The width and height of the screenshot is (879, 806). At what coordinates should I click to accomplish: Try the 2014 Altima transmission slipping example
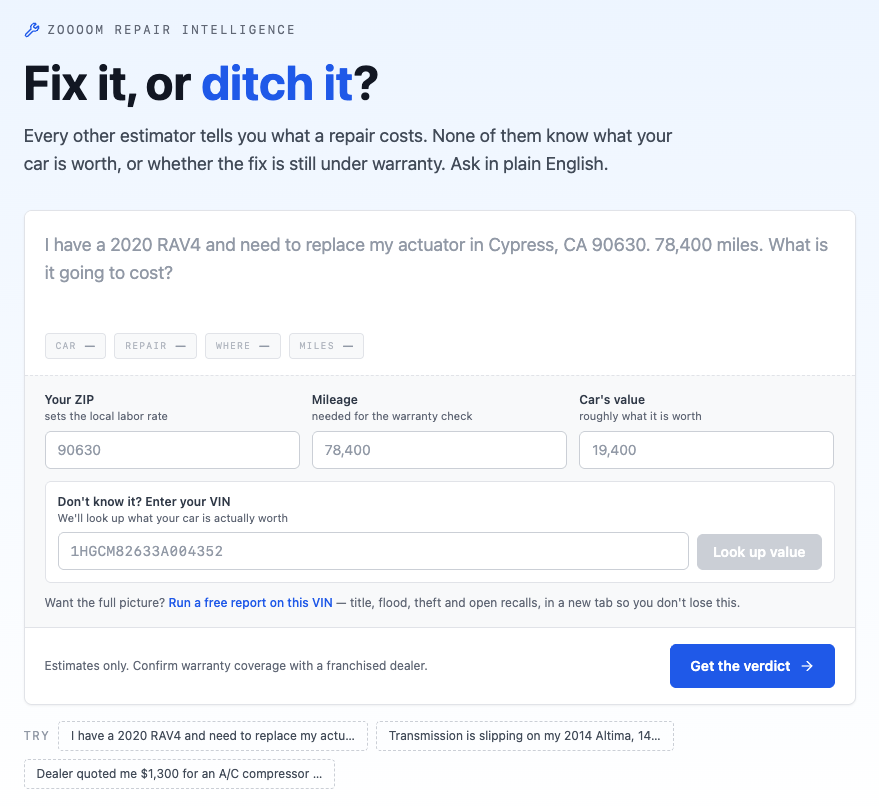[x=525, y=736]
